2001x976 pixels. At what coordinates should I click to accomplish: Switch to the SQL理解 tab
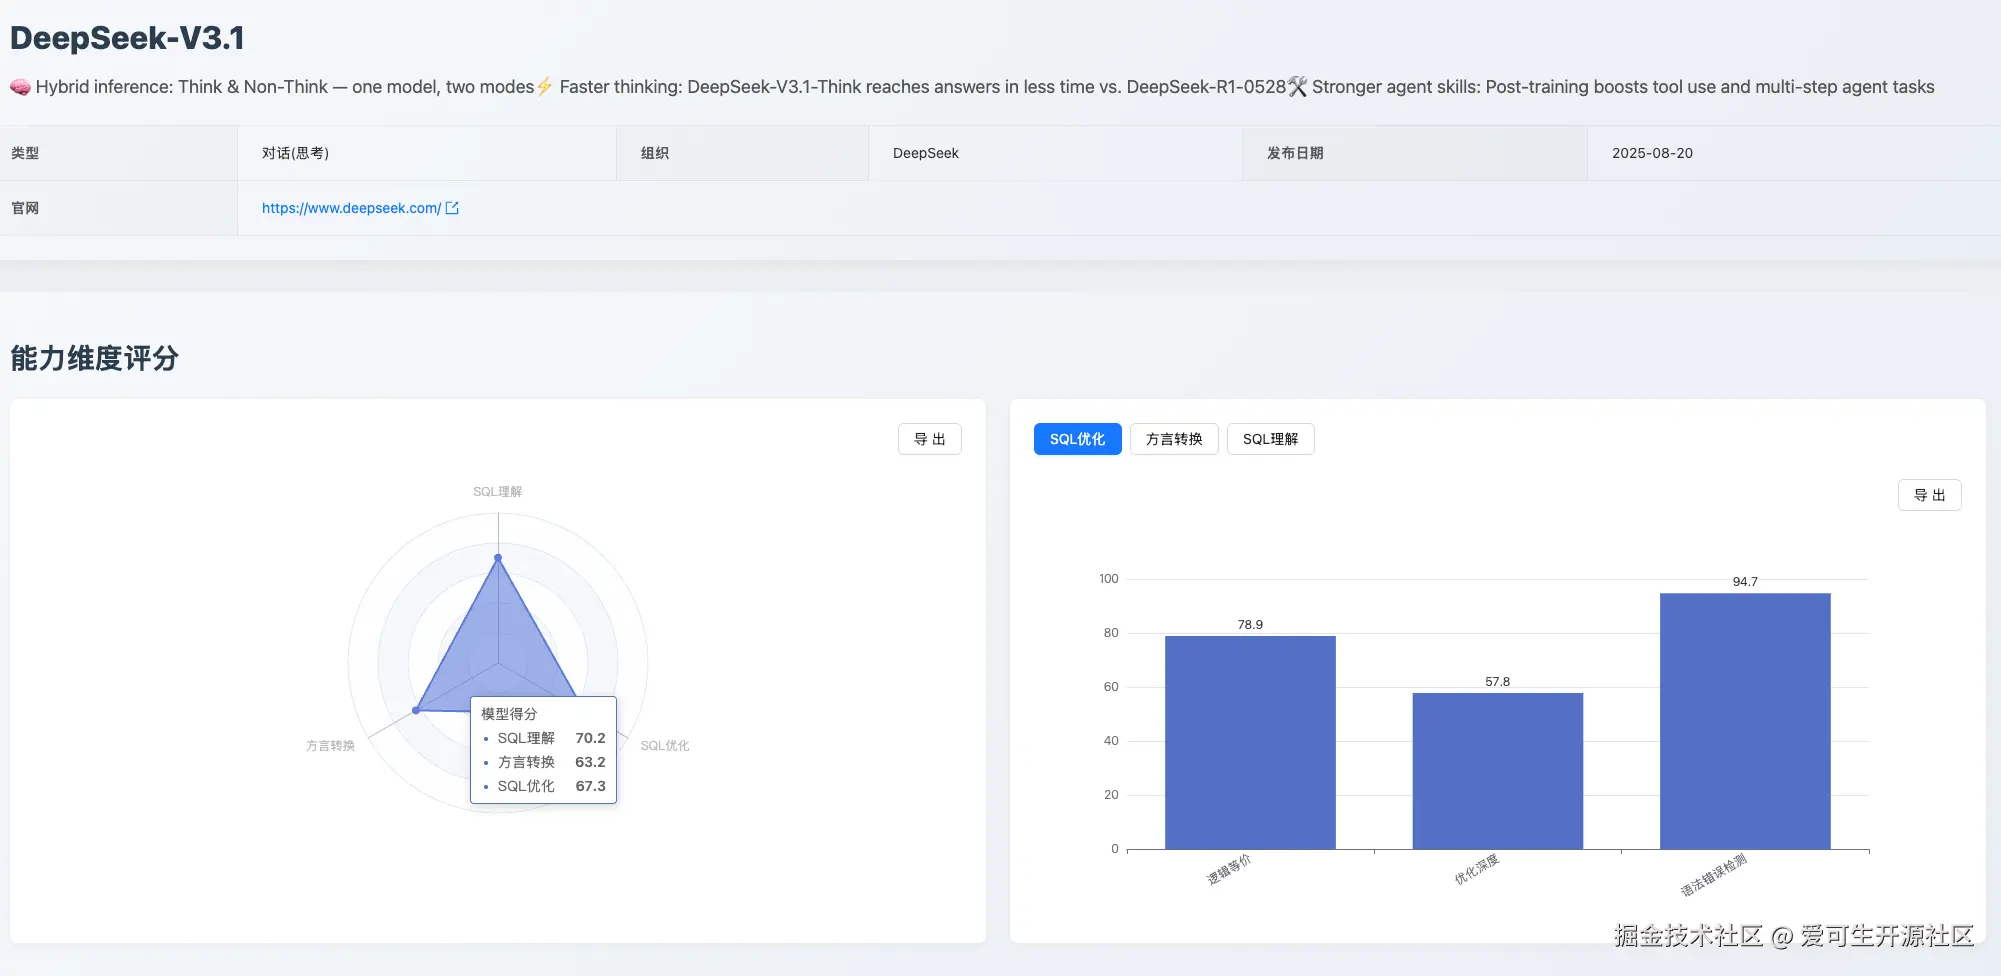[x=1270, y=438]
